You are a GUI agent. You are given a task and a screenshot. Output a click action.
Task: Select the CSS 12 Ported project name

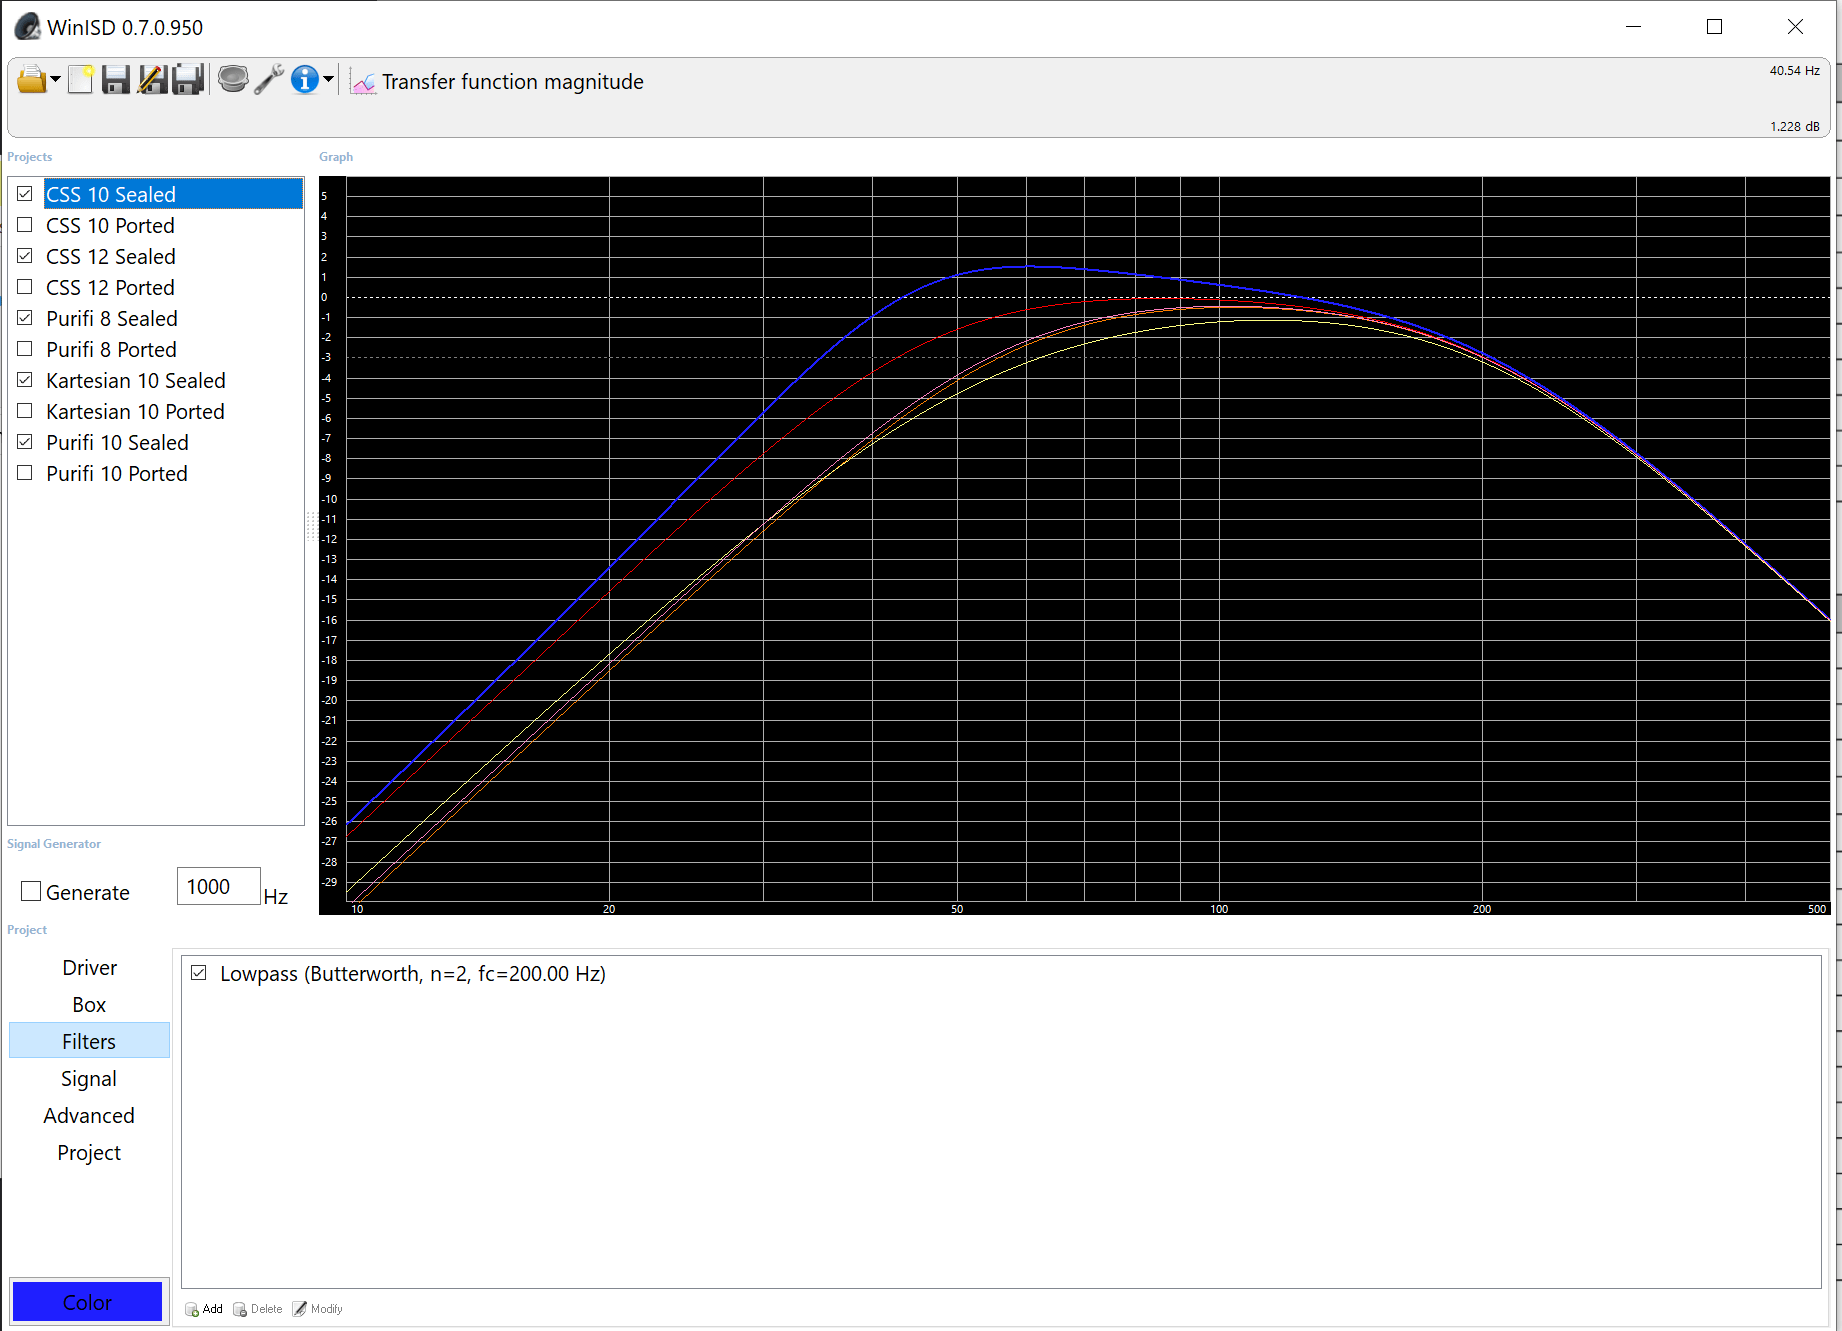click(x=110, y=287)
